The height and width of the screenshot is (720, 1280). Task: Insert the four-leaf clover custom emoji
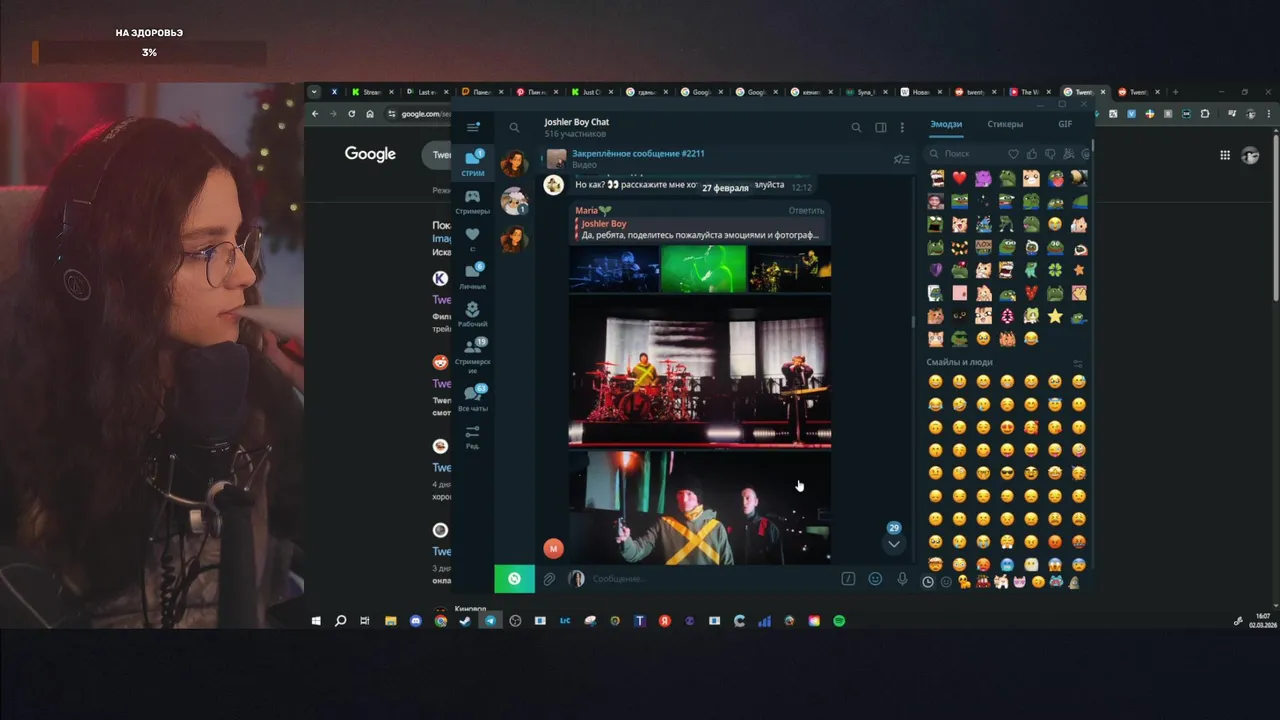pos(1055,270)
